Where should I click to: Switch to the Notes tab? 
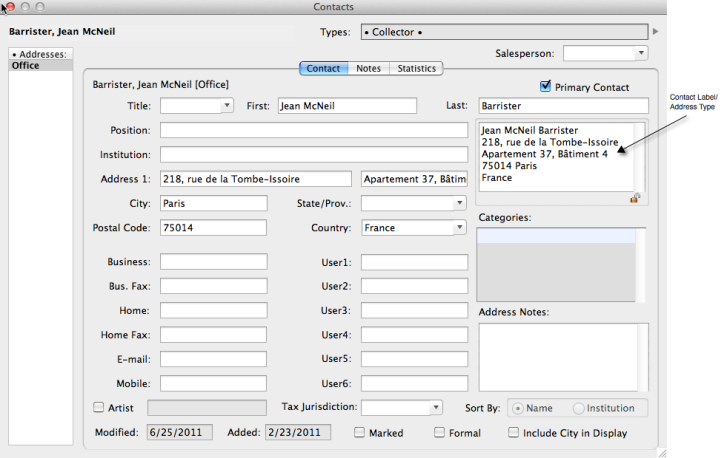coord(368,69)
